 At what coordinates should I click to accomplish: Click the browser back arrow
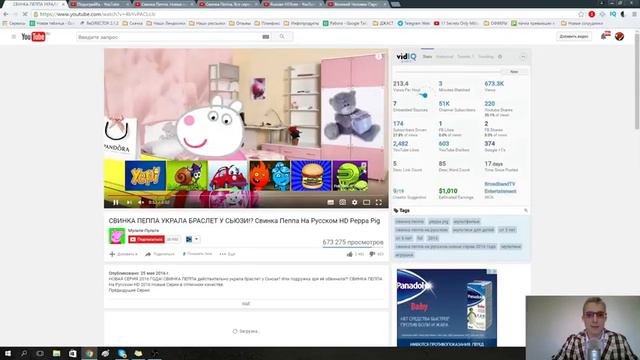(x=5, y=14)
